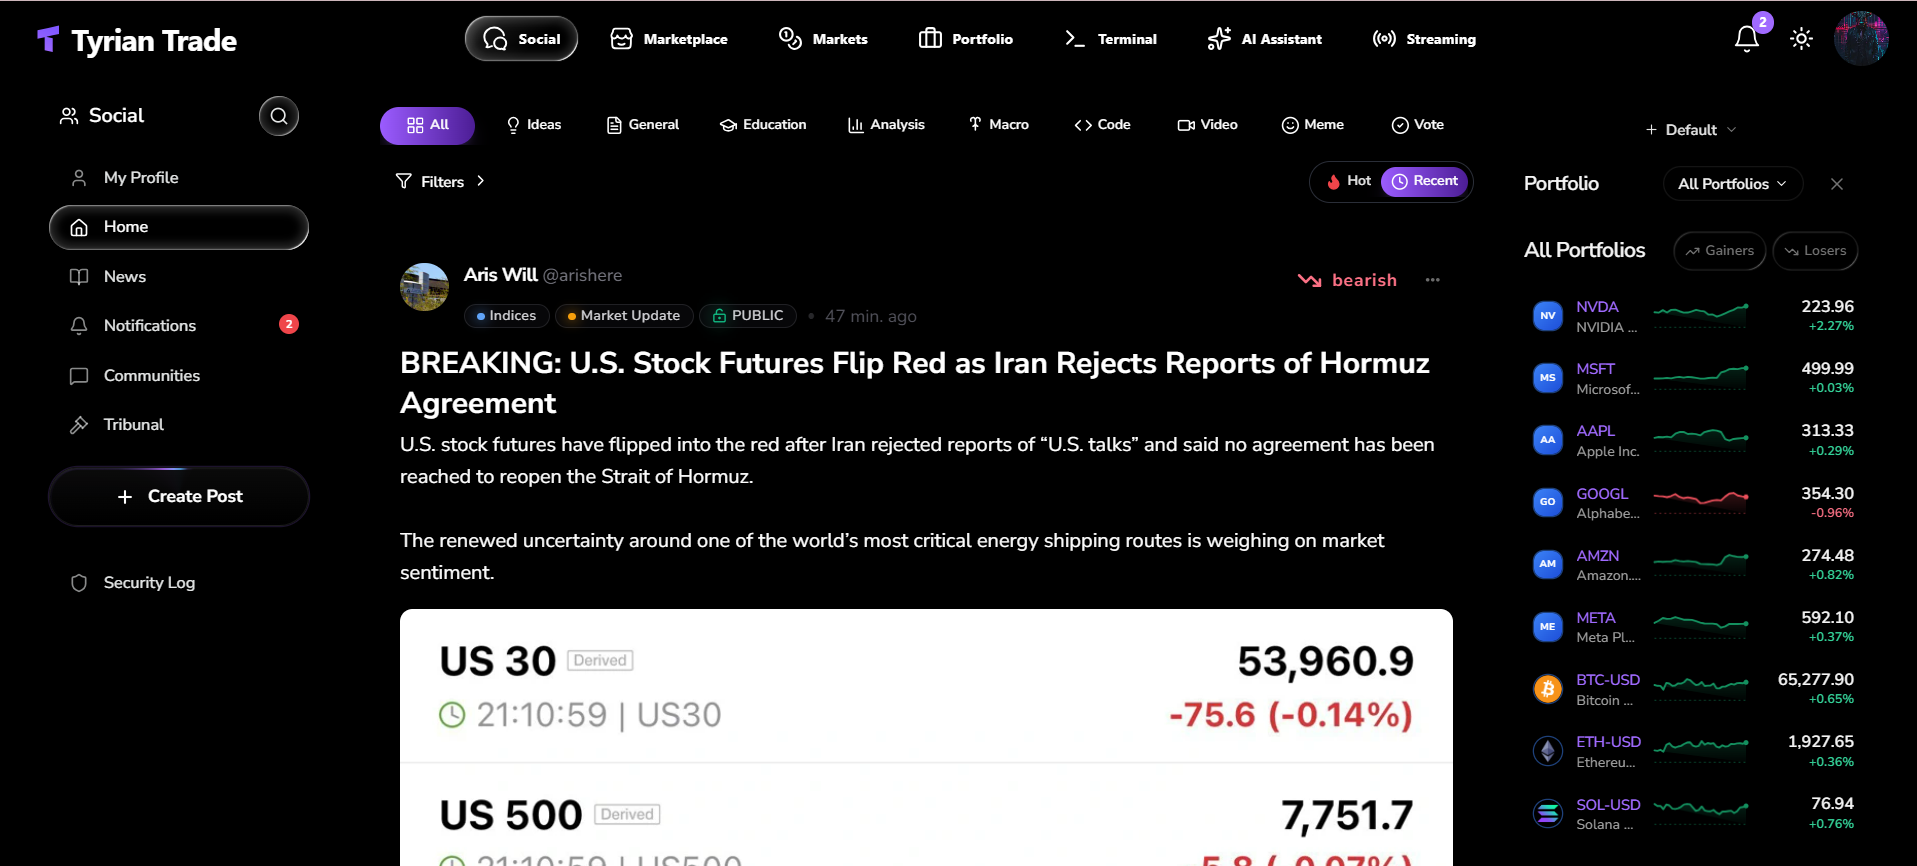Sort feed by Recent
This screenshot has height=866, width=1917.
(x=1425, y=181)
